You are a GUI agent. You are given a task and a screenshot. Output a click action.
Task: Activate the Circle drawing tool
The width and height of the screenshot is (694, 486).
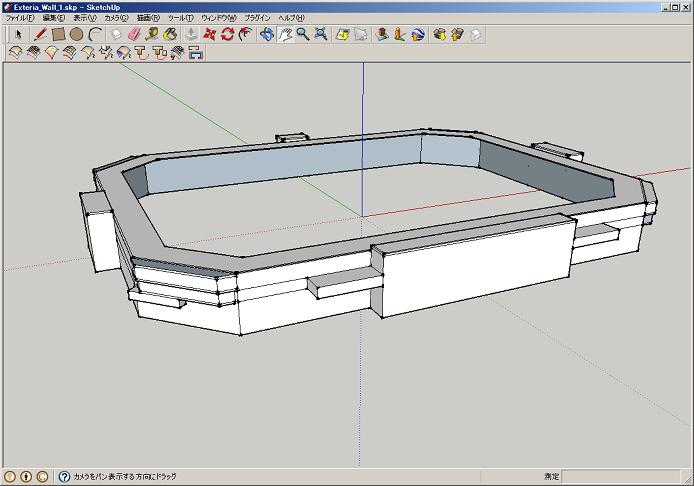77,34
